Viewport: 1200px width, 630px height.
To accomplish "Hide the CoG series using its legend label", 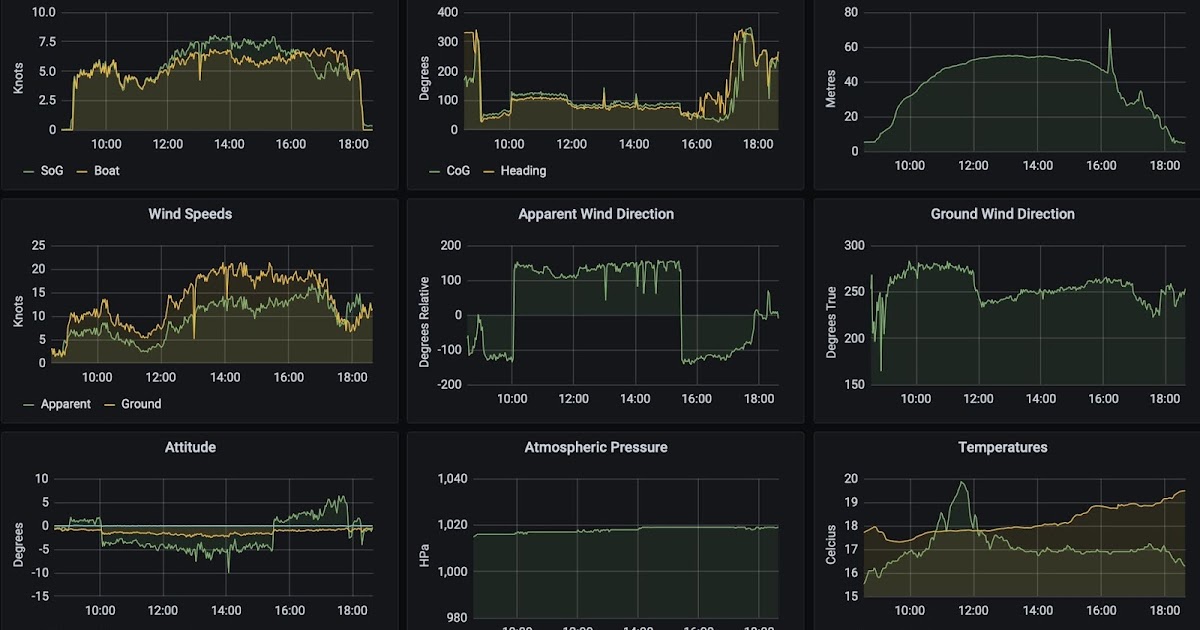I will pyautogui.click(x=456, y=170).
